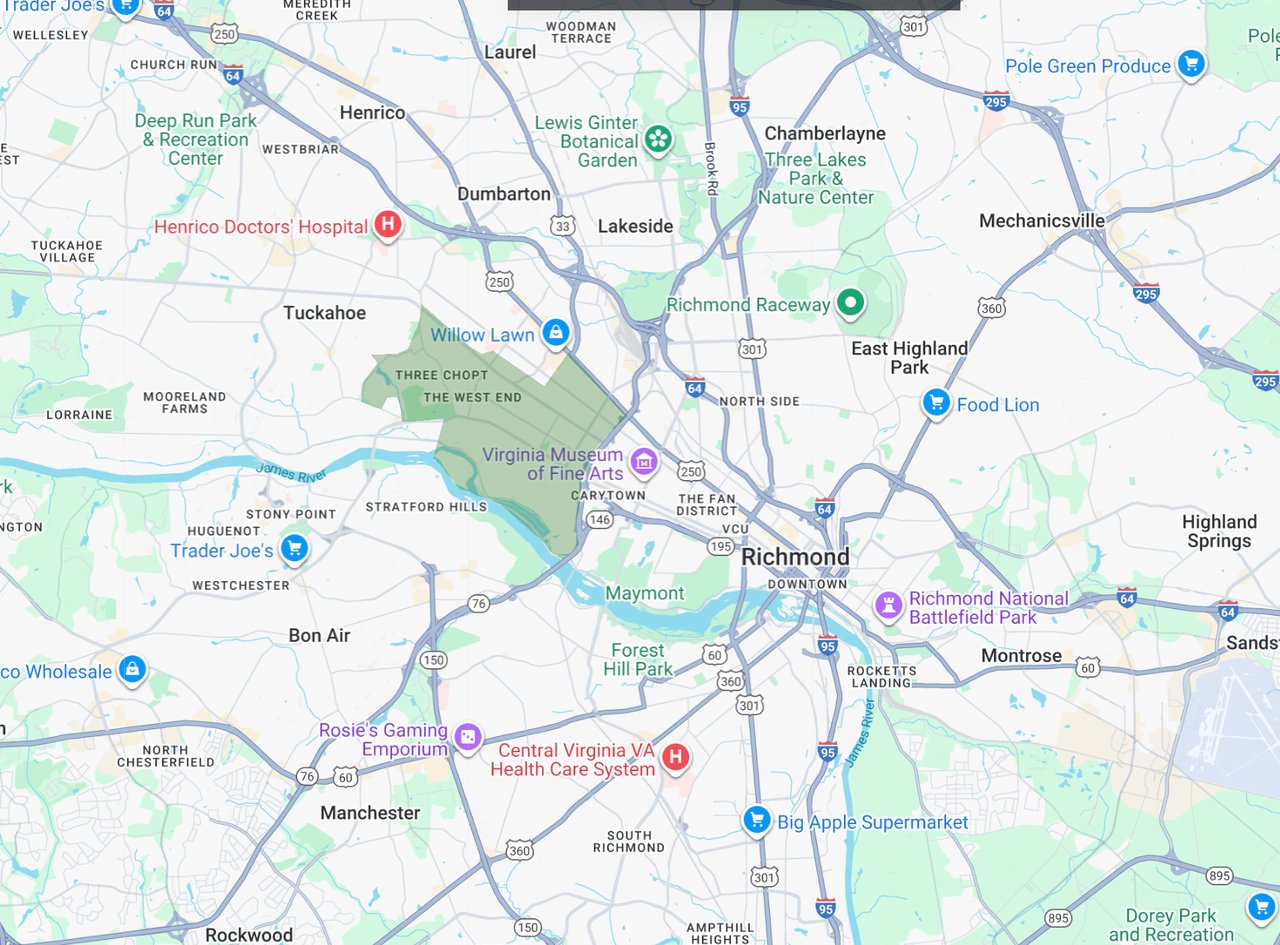Select the Willow Lawn shopping bag pin
This screenshot has width=1280, height=945.
pos(555,333)
